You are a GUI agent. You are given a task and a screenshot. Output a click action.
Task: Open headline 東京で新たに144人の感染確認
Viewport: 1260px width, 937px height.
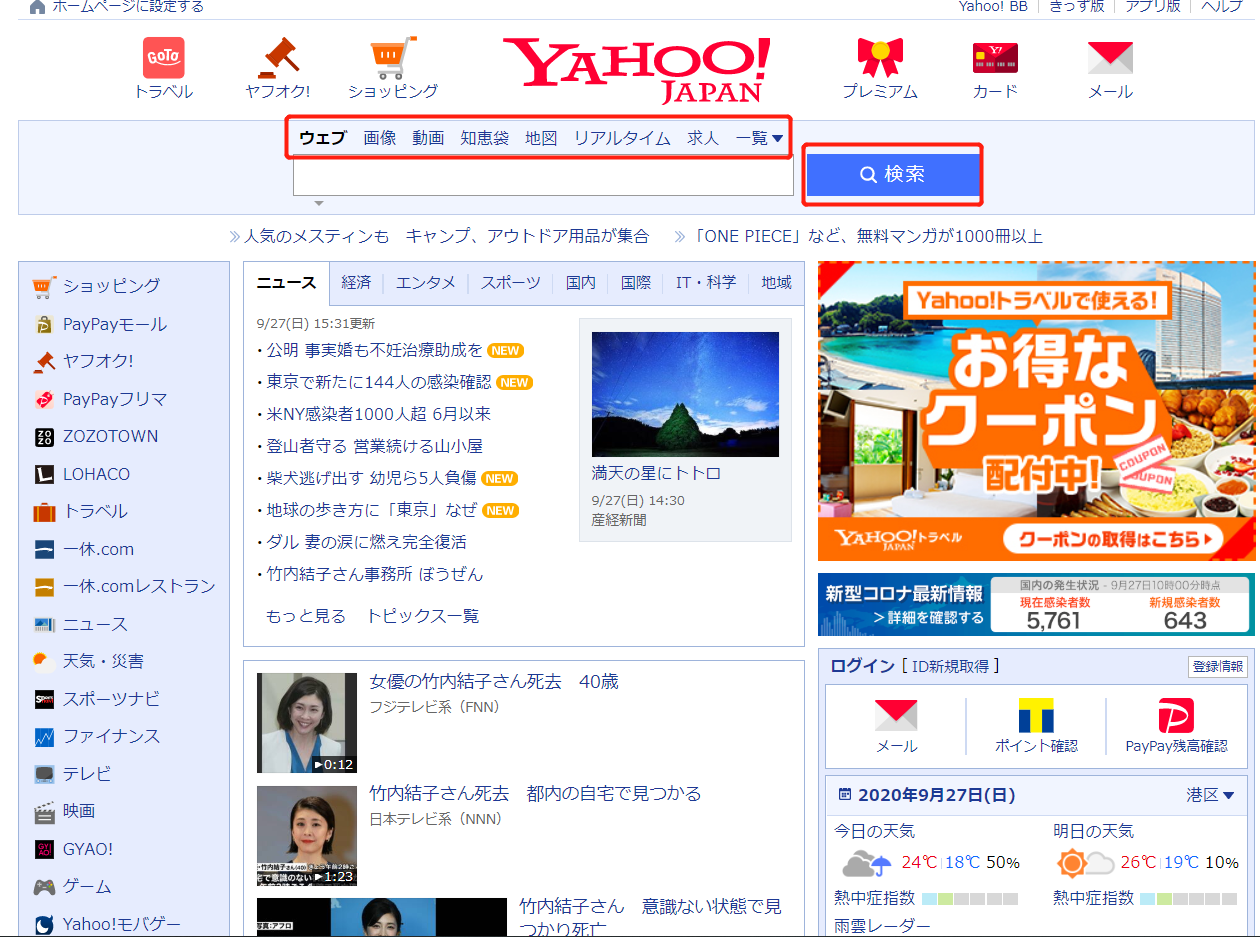[379, 382]
